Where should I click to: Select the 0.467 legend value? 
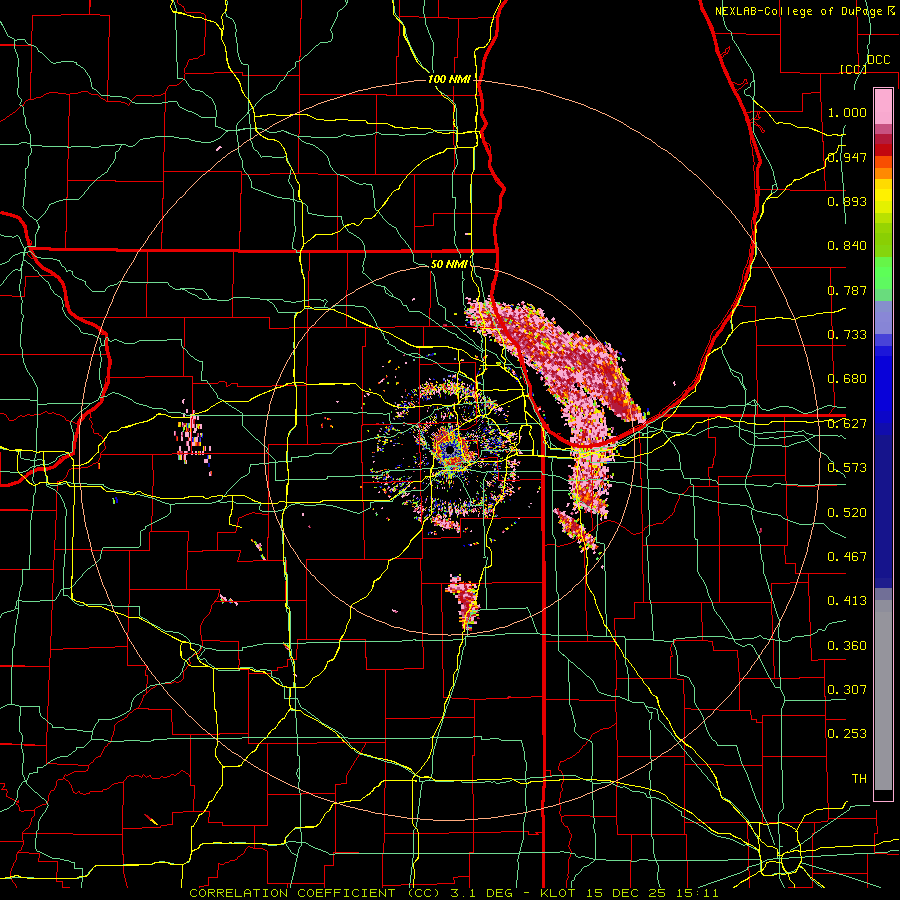click(x=847, y=557)
